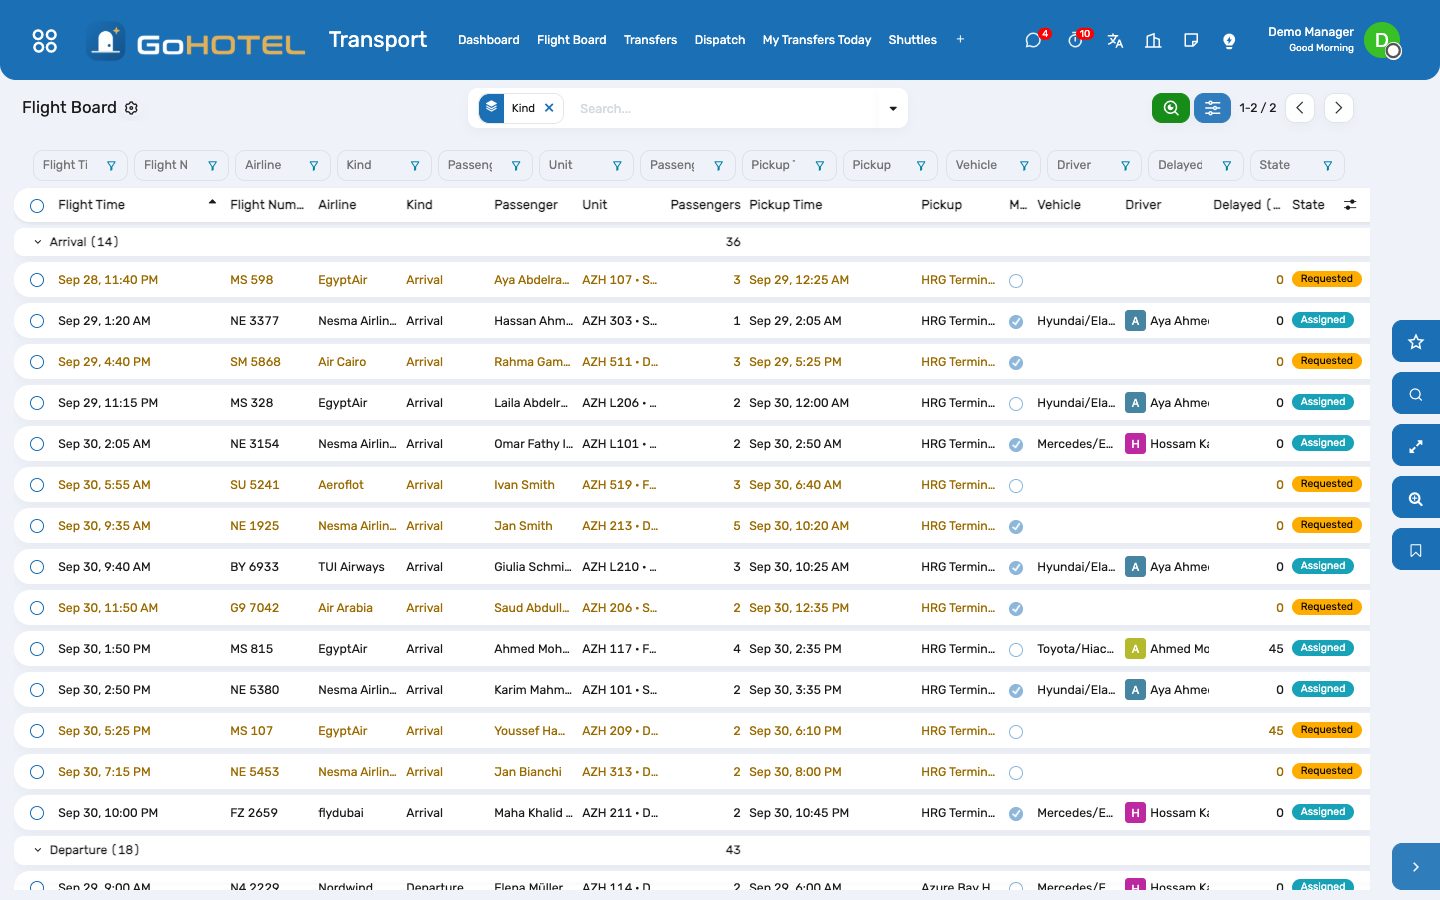Click the bookmark side button
The width and height of the screenshot is (1440, 900).
pyautogui.click(x=1416, y=550)
